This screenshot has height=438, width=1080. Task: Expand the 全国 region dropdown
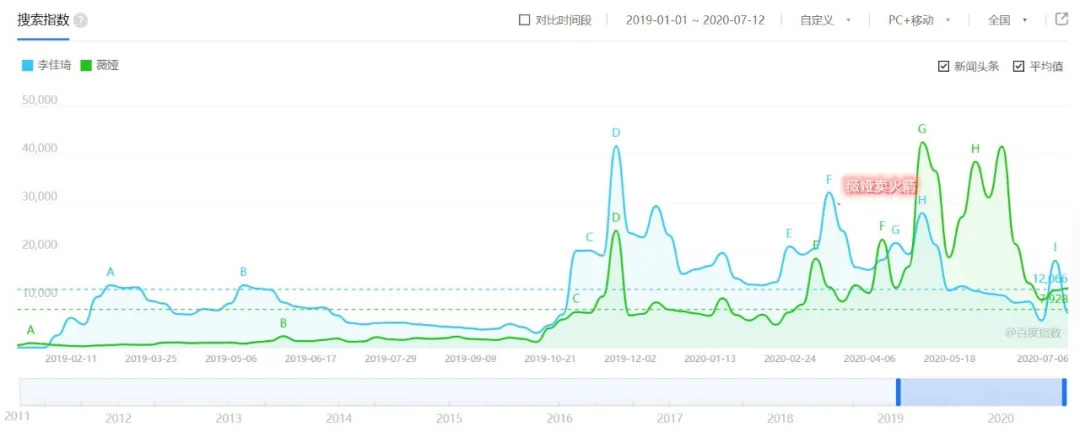pos(1007,20)
